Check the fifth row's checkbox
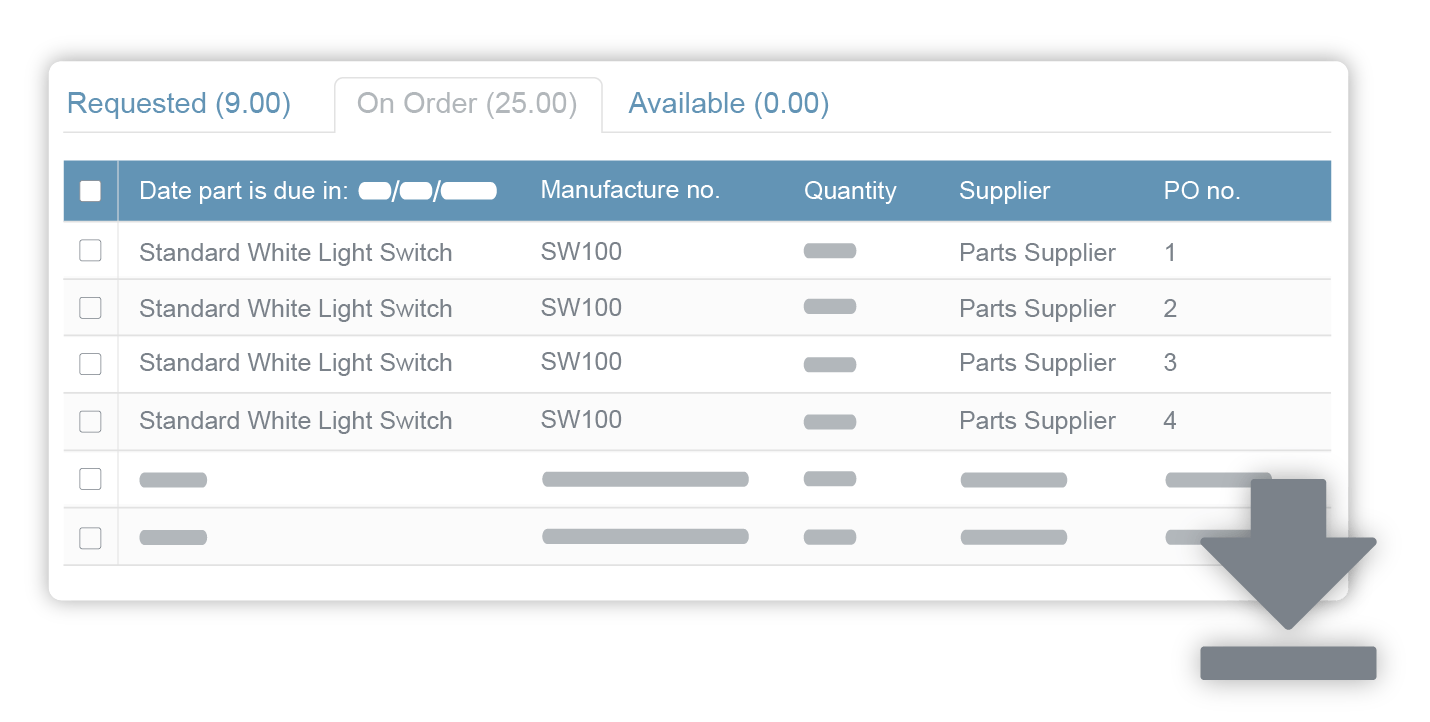1430x722 pixels. [x=90, y=479]
